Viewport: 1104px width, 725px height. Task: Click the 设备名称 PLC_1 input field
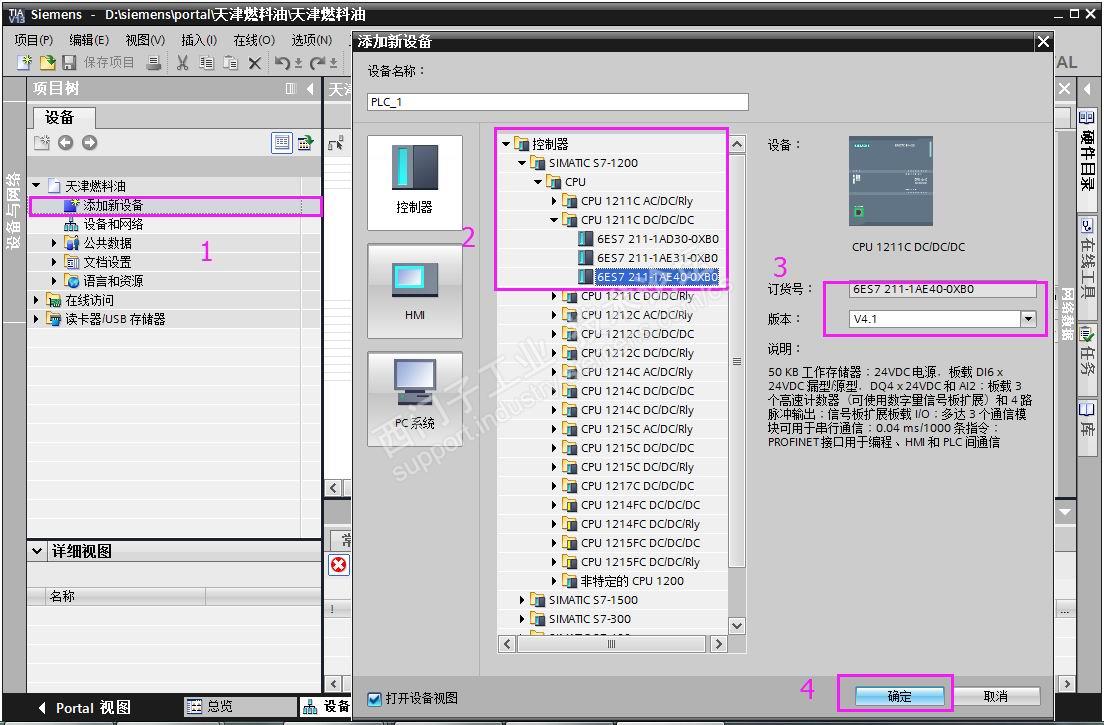point(558,102)
